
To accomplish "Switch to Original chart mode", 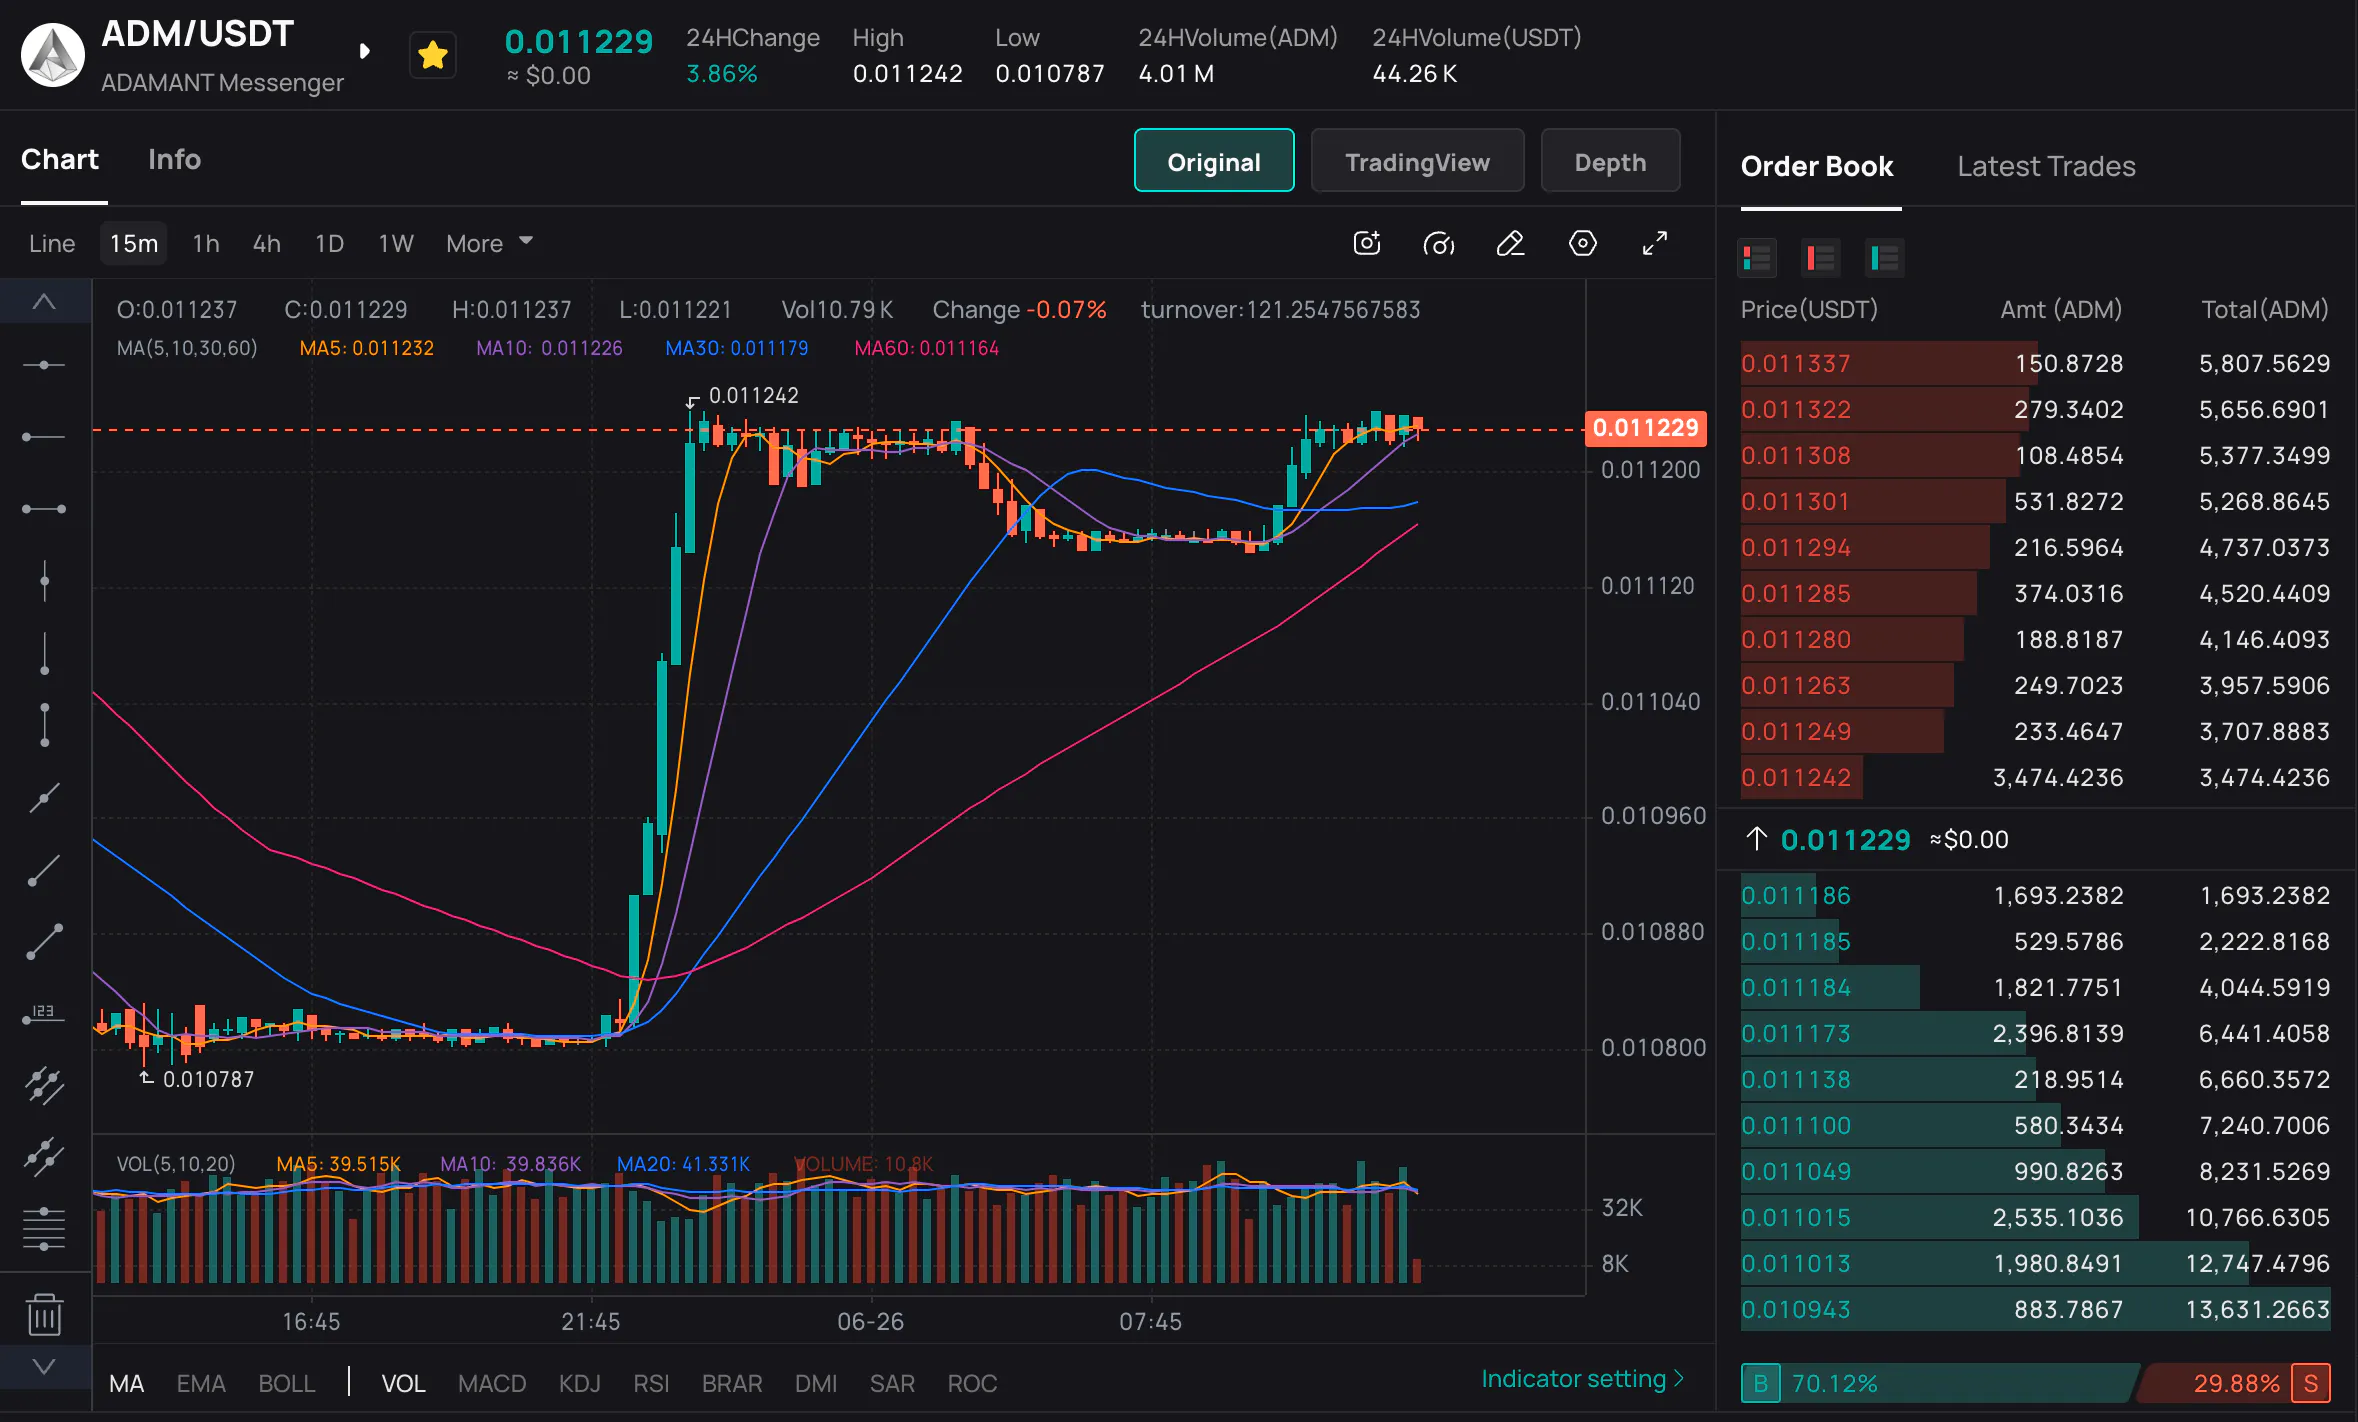I will (1214, 161).
